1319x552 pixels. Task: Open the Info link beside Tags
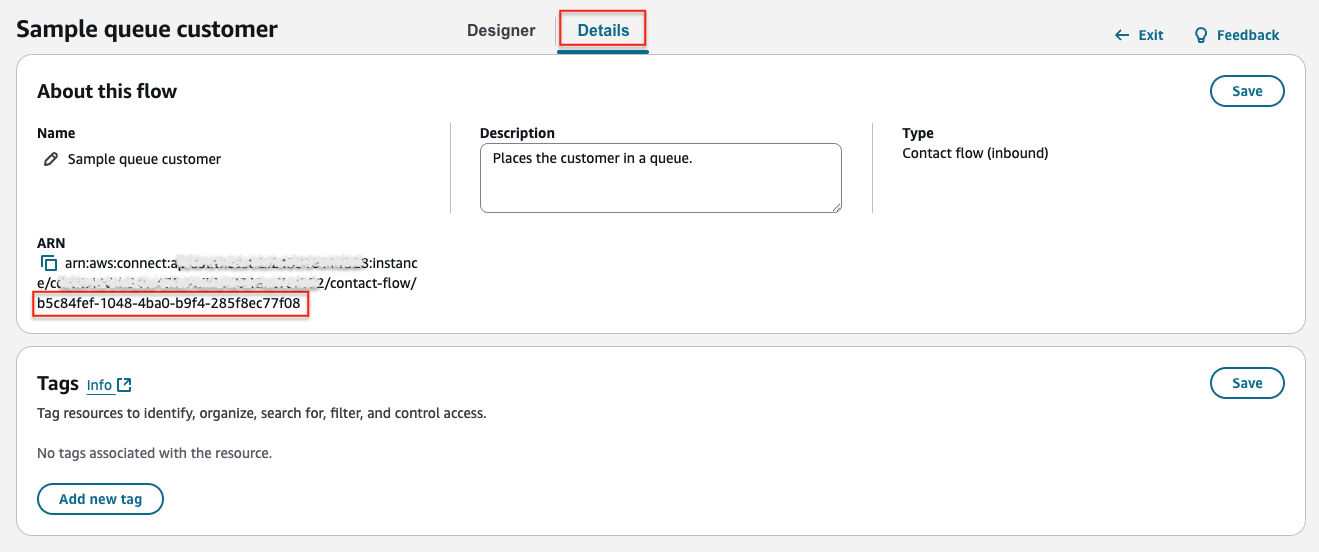tap(99, 385)
